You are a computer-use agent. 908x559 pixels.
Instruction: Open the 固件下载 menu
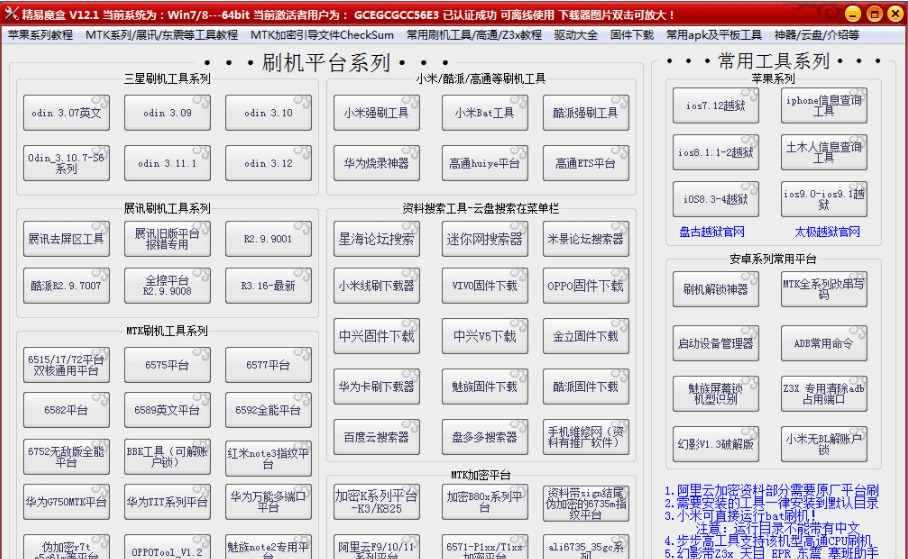click(632, 35)
